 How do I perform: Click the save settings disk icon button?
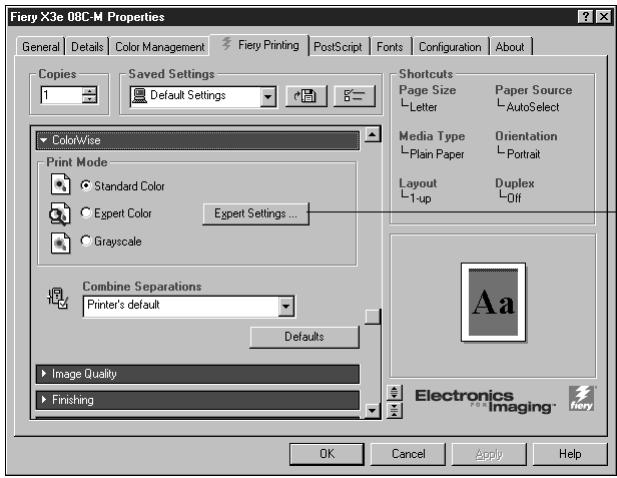click(306, 96)
